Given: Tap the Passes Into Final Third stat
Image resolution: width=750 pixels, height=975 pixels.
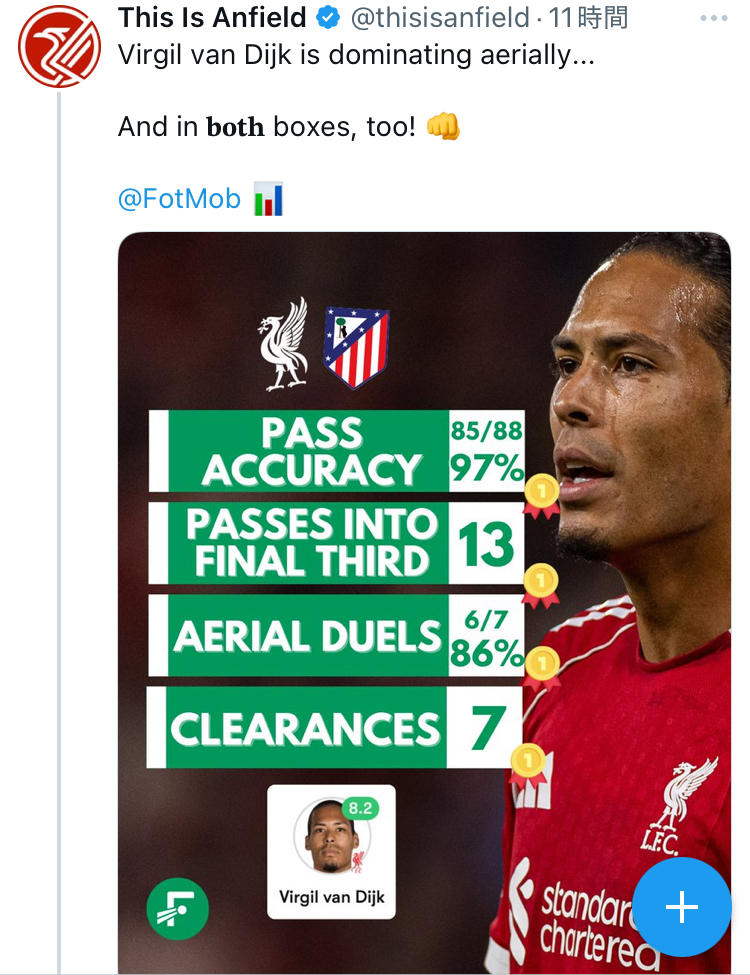Looking at the screenshot, I should (337, 543).
